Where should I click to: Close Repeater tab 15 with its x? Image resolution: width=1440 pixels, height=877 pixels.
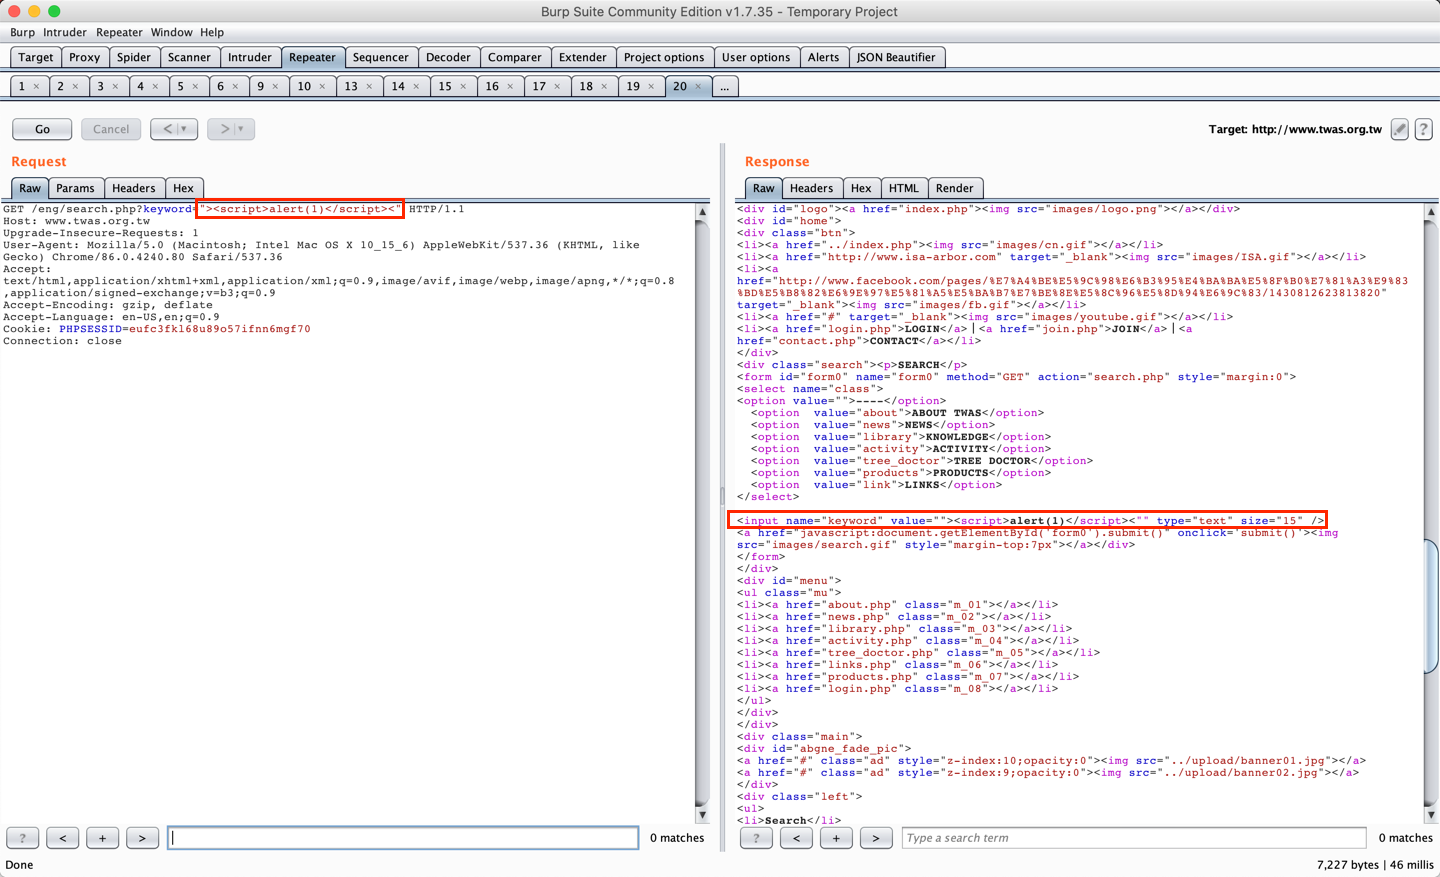click(x=463, y=87)
